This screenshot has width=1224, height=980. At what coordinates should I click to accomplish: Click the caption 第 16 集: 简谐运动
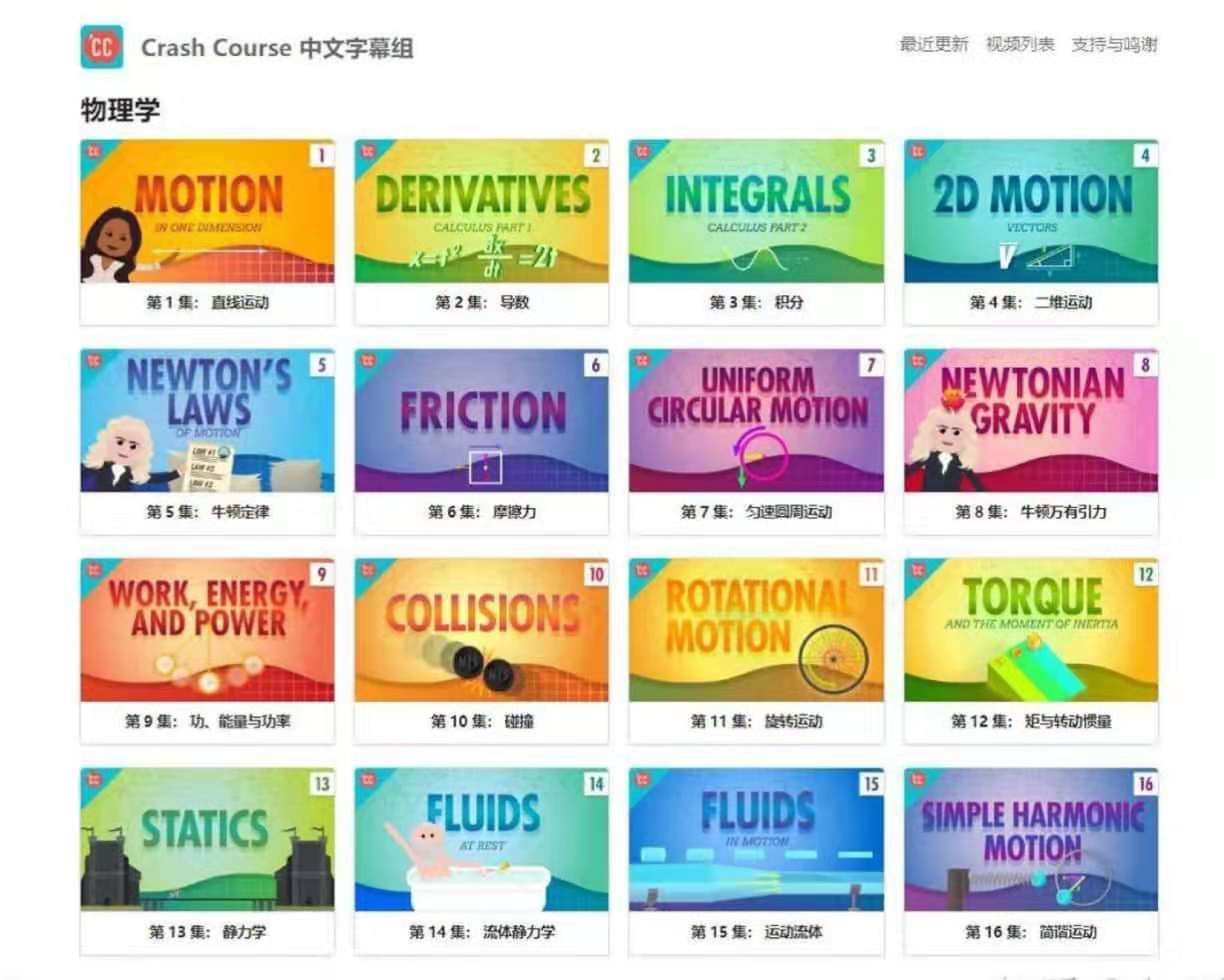(x=1031, y=932)
